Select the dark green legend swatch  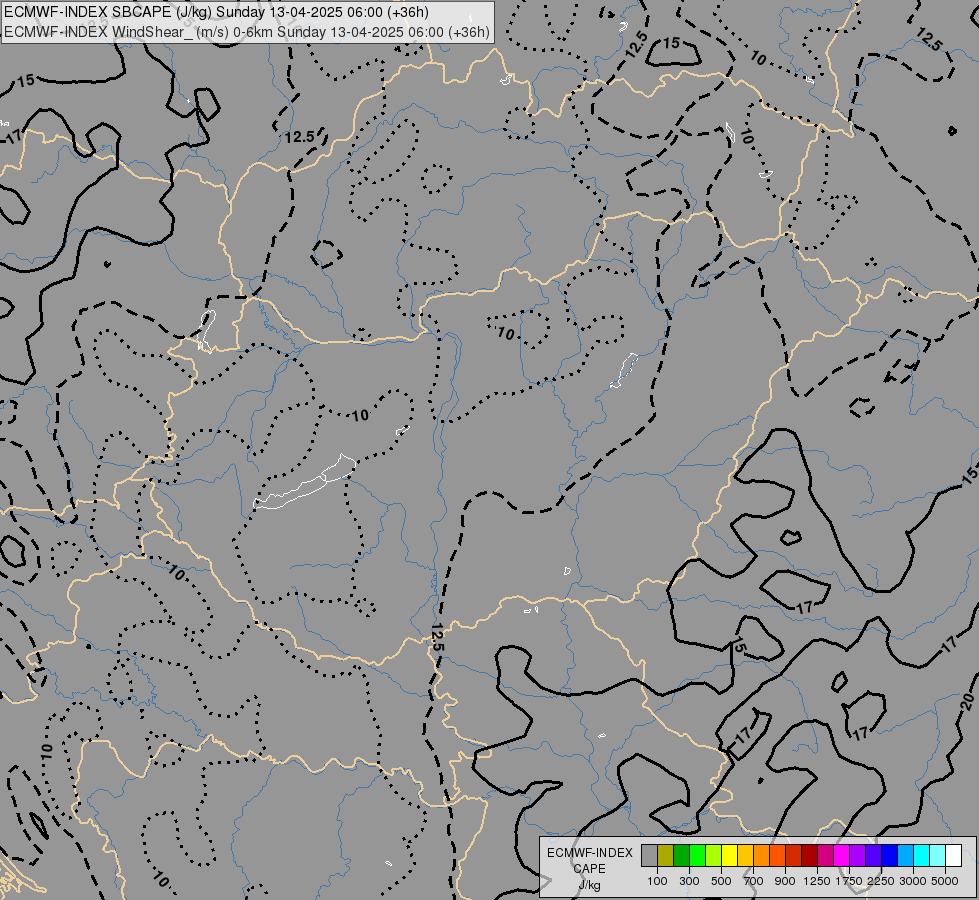pos(681,856)
